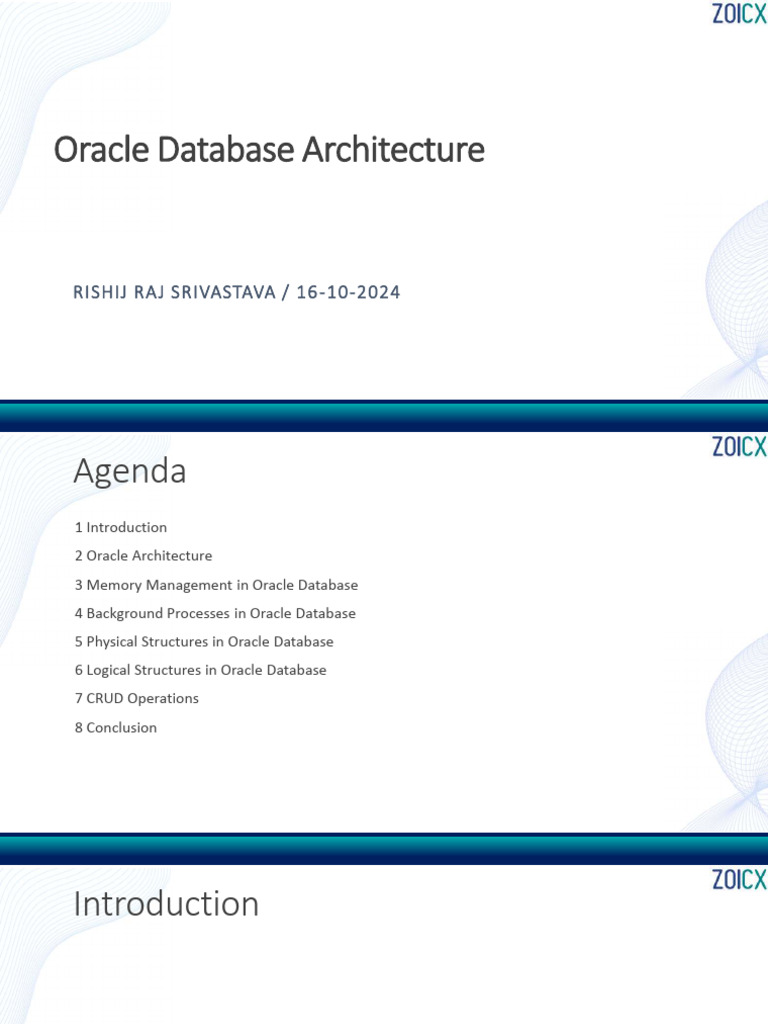Select the Oracle Database Architecture title

[269, 150]
